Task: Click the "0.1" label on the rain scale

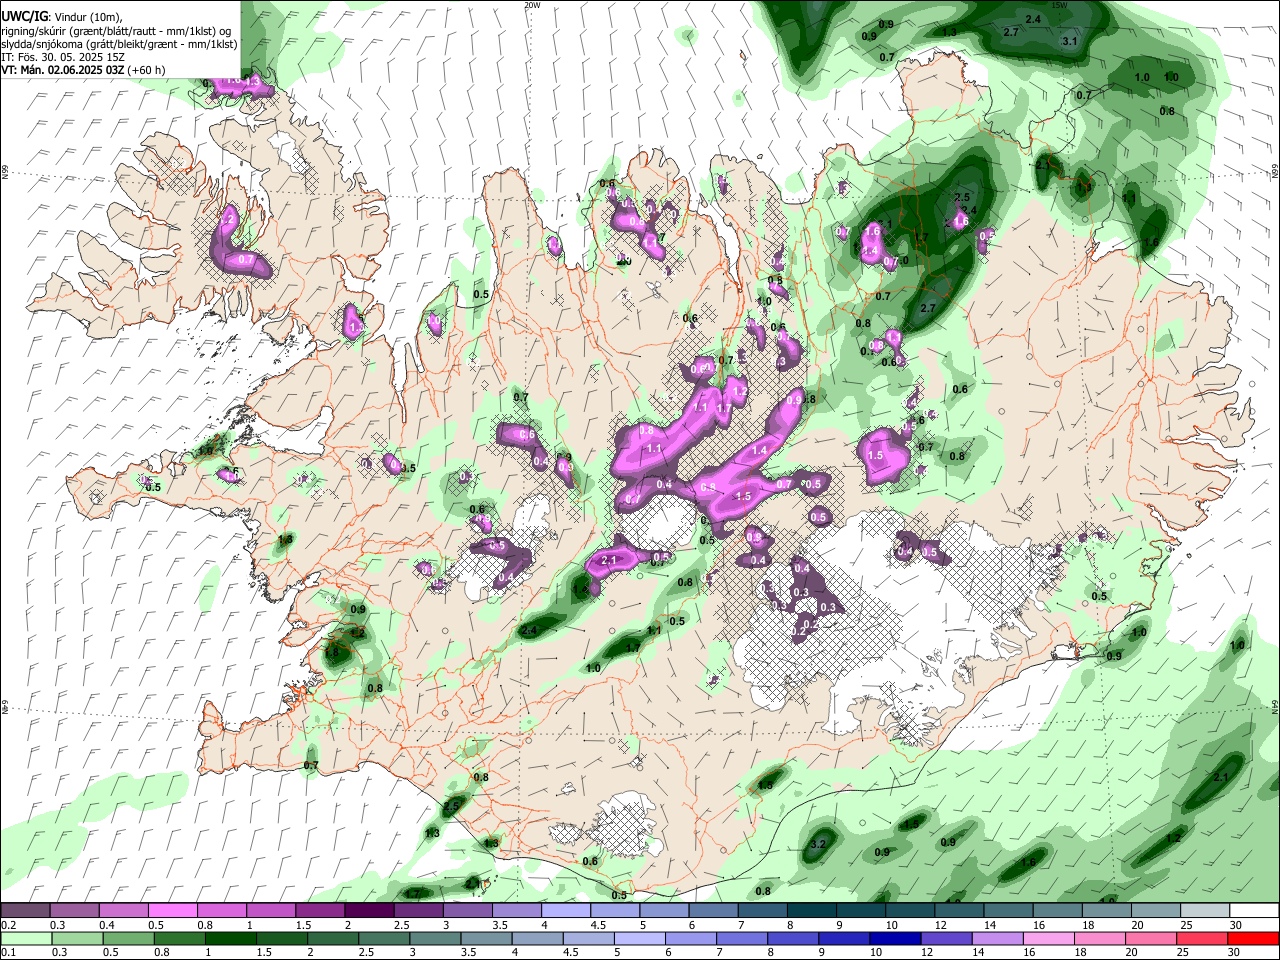Action: 8,953
